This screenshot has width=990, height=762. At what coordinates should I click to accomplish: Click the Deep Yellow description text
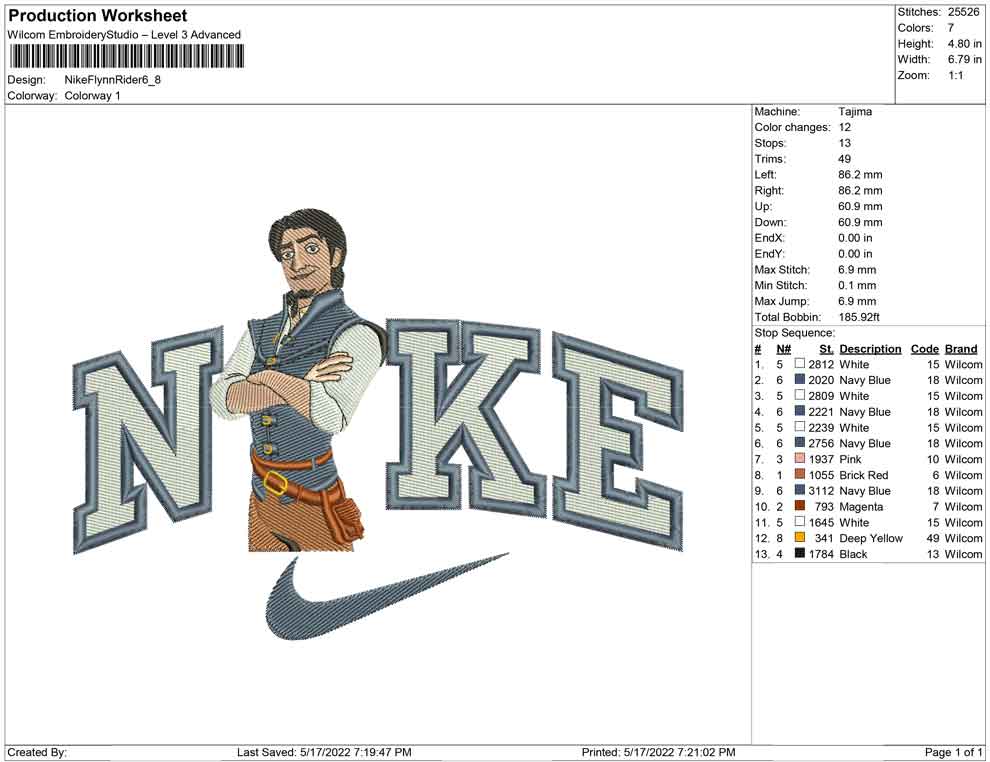tap(871, 538)
